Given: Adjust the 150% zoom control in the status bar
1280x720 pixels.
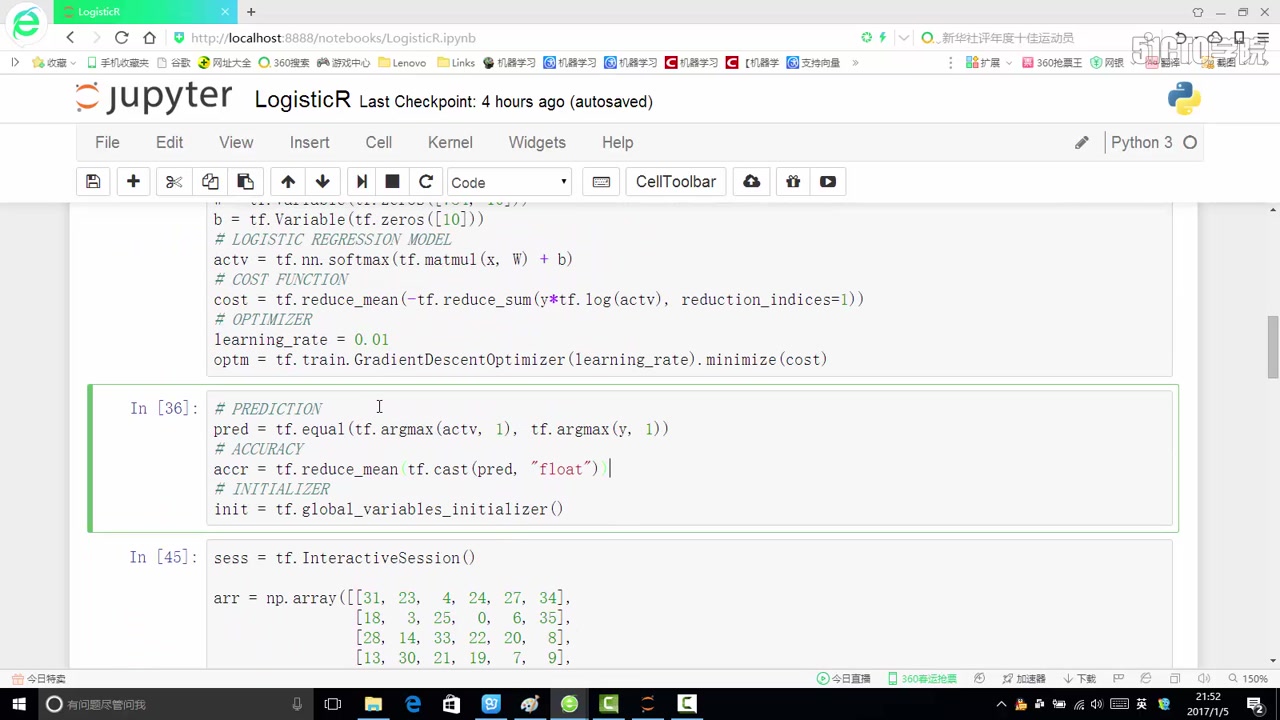Looking at the screenshot, I should pos(1257,678).
